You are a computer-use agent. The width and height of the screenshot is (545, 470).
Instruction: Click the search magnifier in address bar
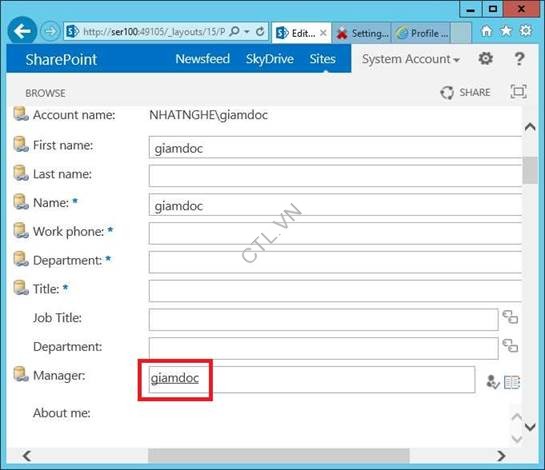[235, 32]
